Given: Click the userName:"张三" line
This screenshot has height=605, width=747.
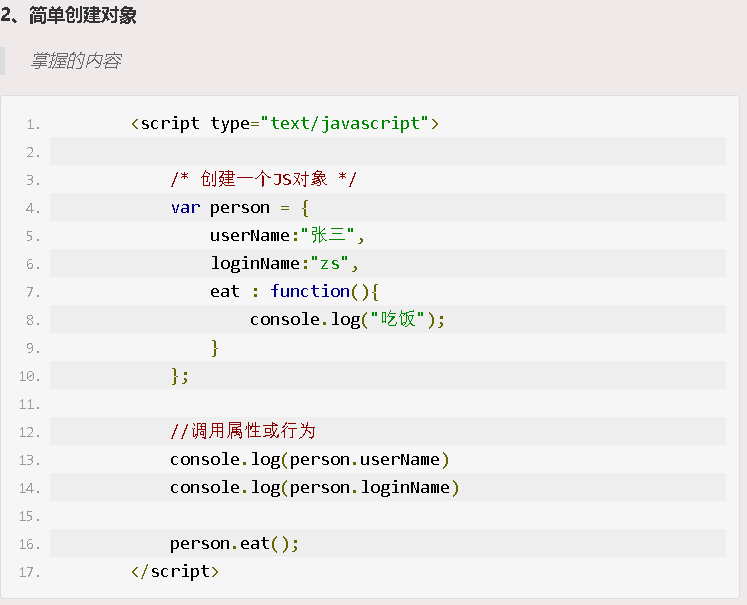Looking at the screenshot, I should pos(287,235).
